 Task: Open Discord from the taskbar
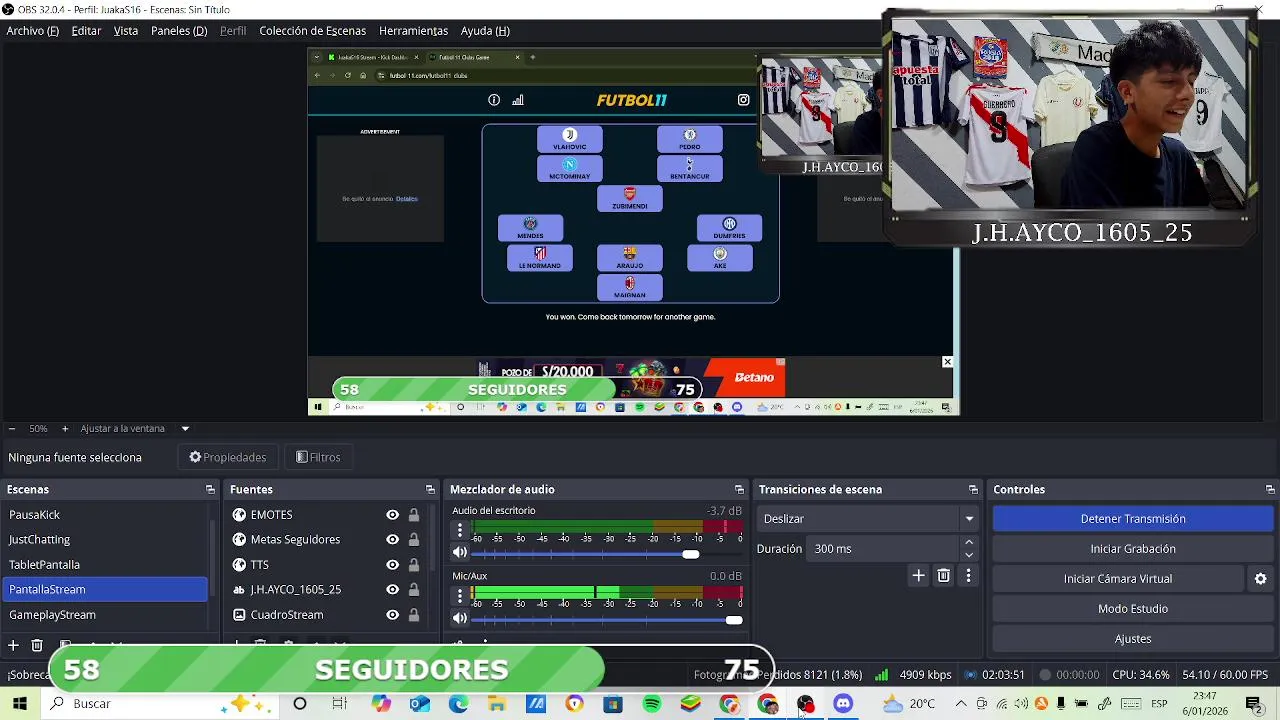[843, 704]
